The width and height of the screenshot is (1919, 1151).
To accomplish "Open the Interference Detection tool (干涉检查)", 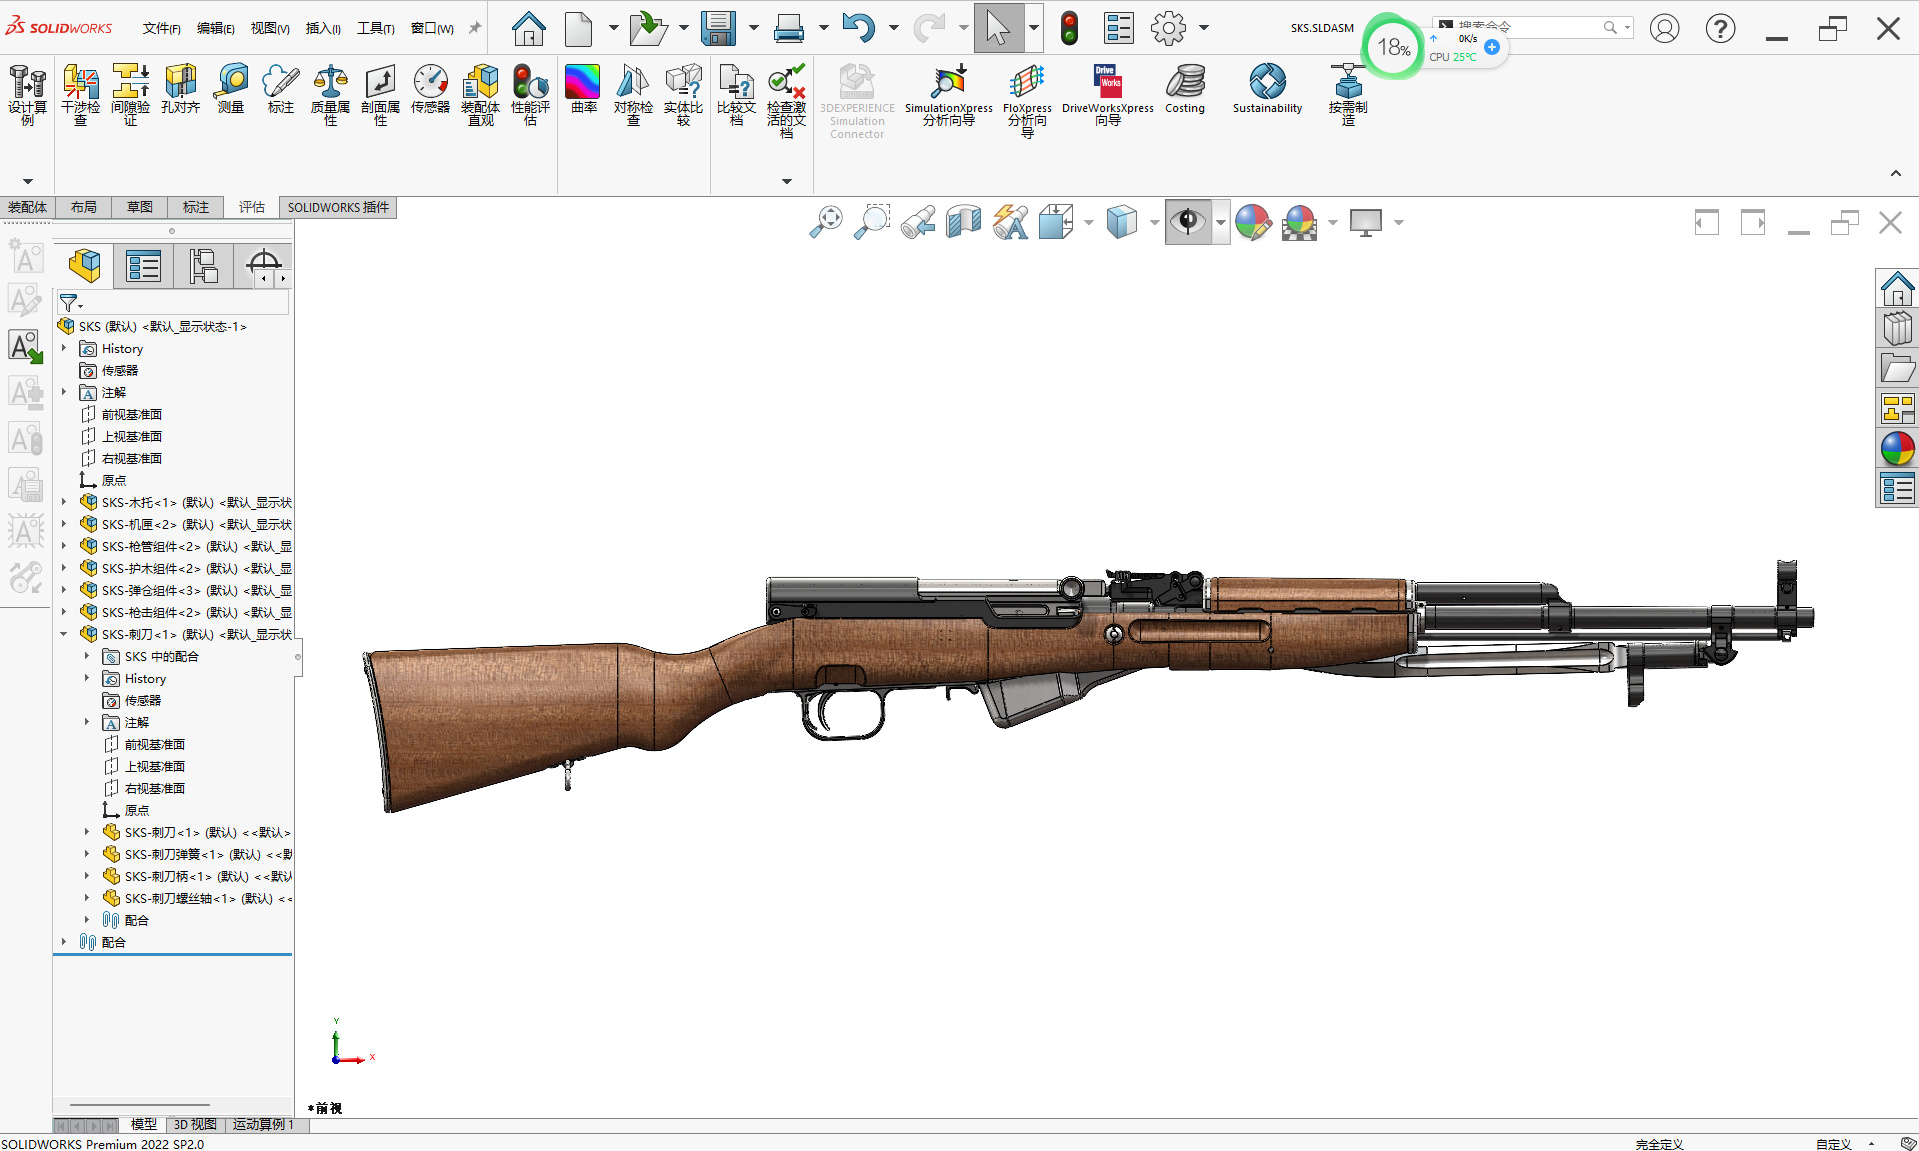I will coord(80,94).
